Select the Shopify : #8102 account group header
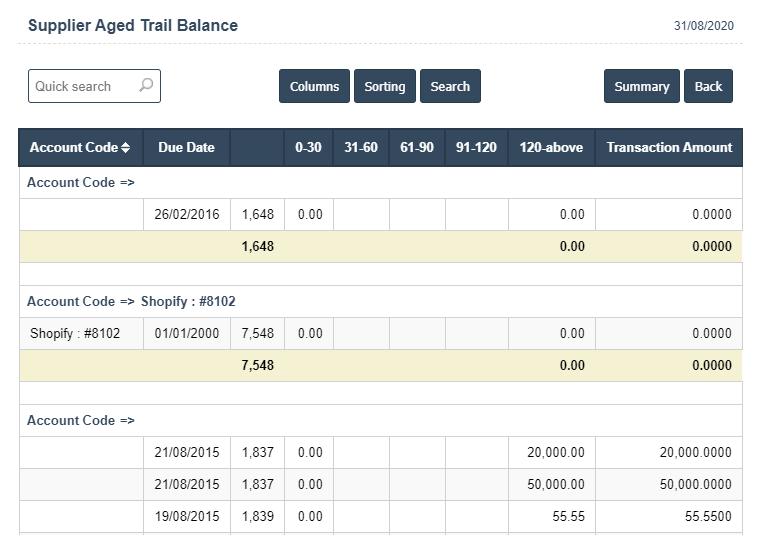The image size is (759, 535). click(x=131, y=301)
